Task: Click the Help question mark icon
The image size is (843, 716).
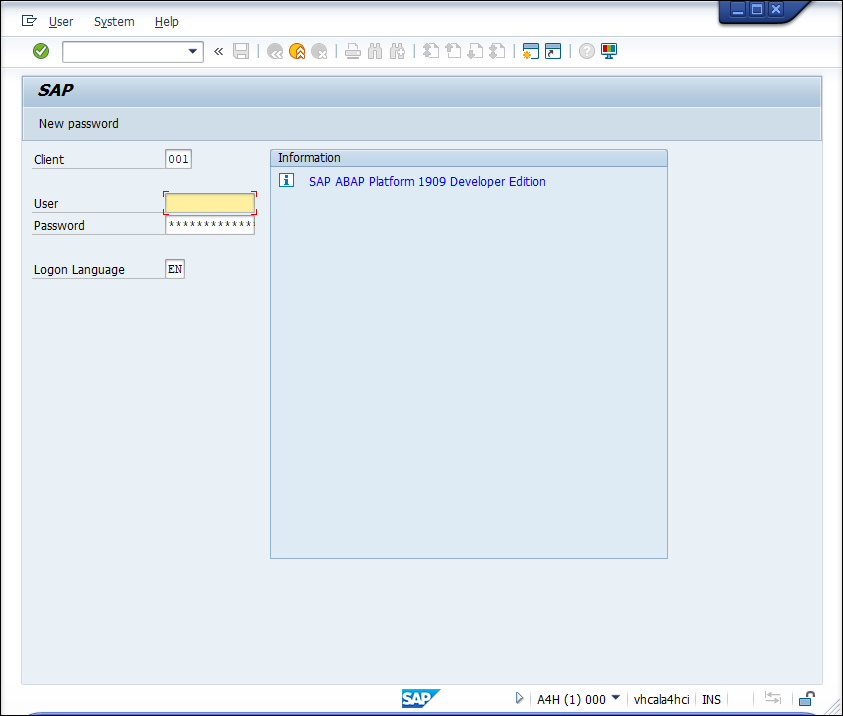Action: pos(587,51)
